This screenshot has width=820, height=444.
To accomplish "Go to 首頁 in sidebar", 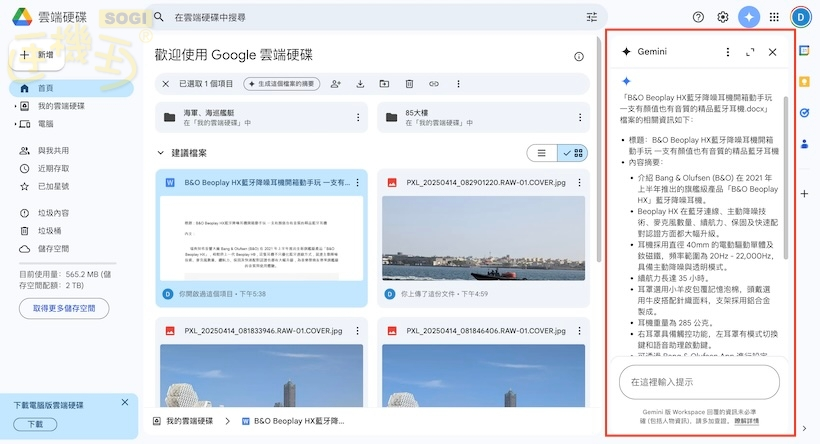I will [x=71, y=88].
